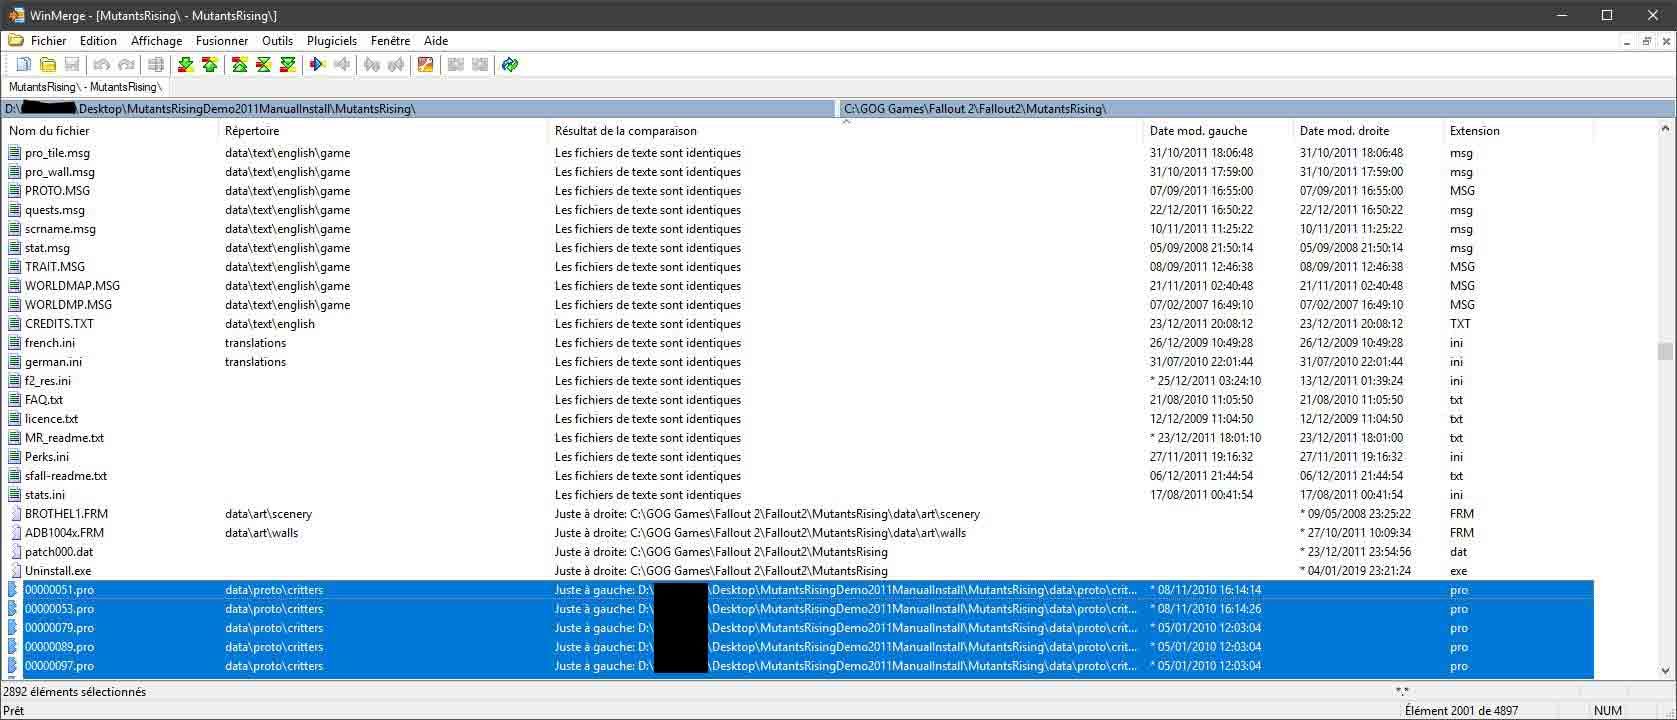The width and height of the screenshot is (1677, 720).
Task: Restore the inner document window button
Action: [1647, 41]
